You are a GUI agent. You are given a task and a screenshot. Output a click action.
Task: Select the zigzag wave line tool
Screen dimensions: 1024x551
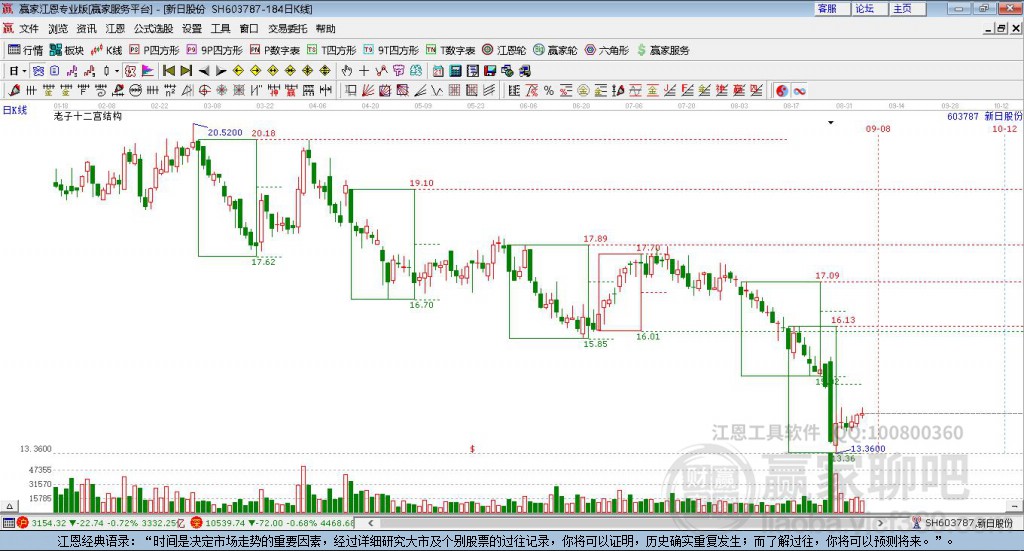pyautogui.click(x=437, y=90)
